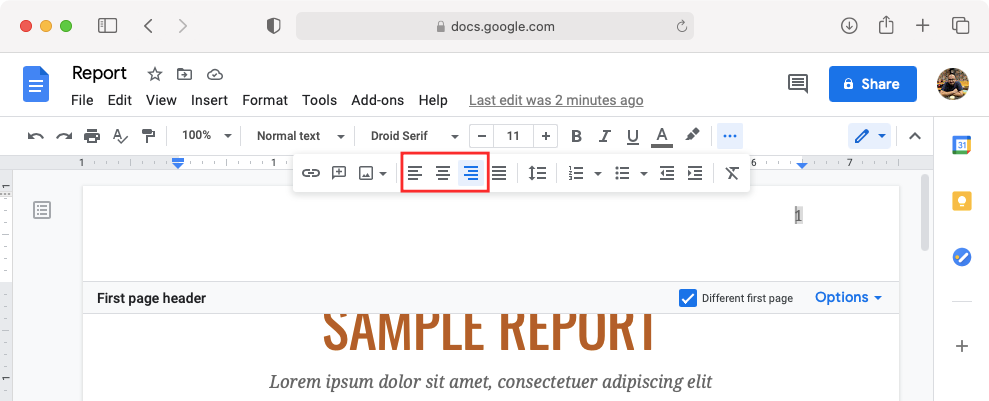Open the comment history icon
The image size is (989, 401).
pos(797,84)
